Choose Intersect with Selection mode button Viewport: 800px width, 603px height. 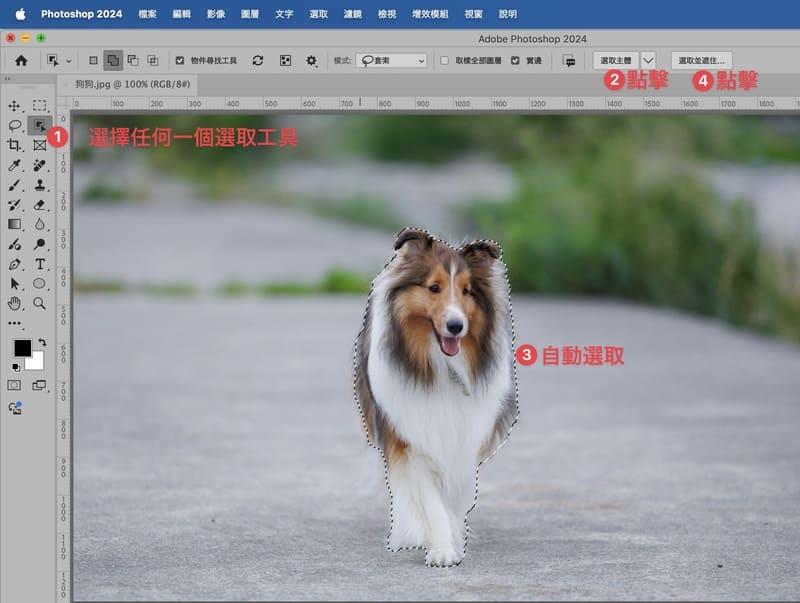click(x=153, y=61)
